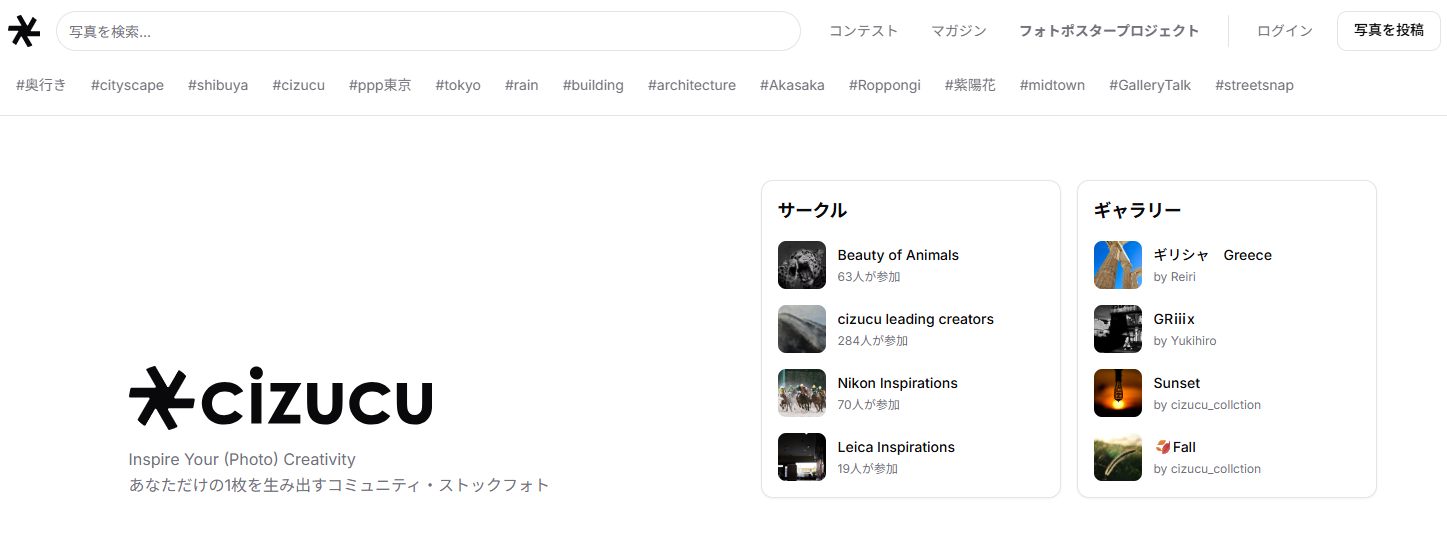This screenshot has height=542, width=1447.
Task: Open the Fall gallery thumbnail
Action: pos(1118,457)
